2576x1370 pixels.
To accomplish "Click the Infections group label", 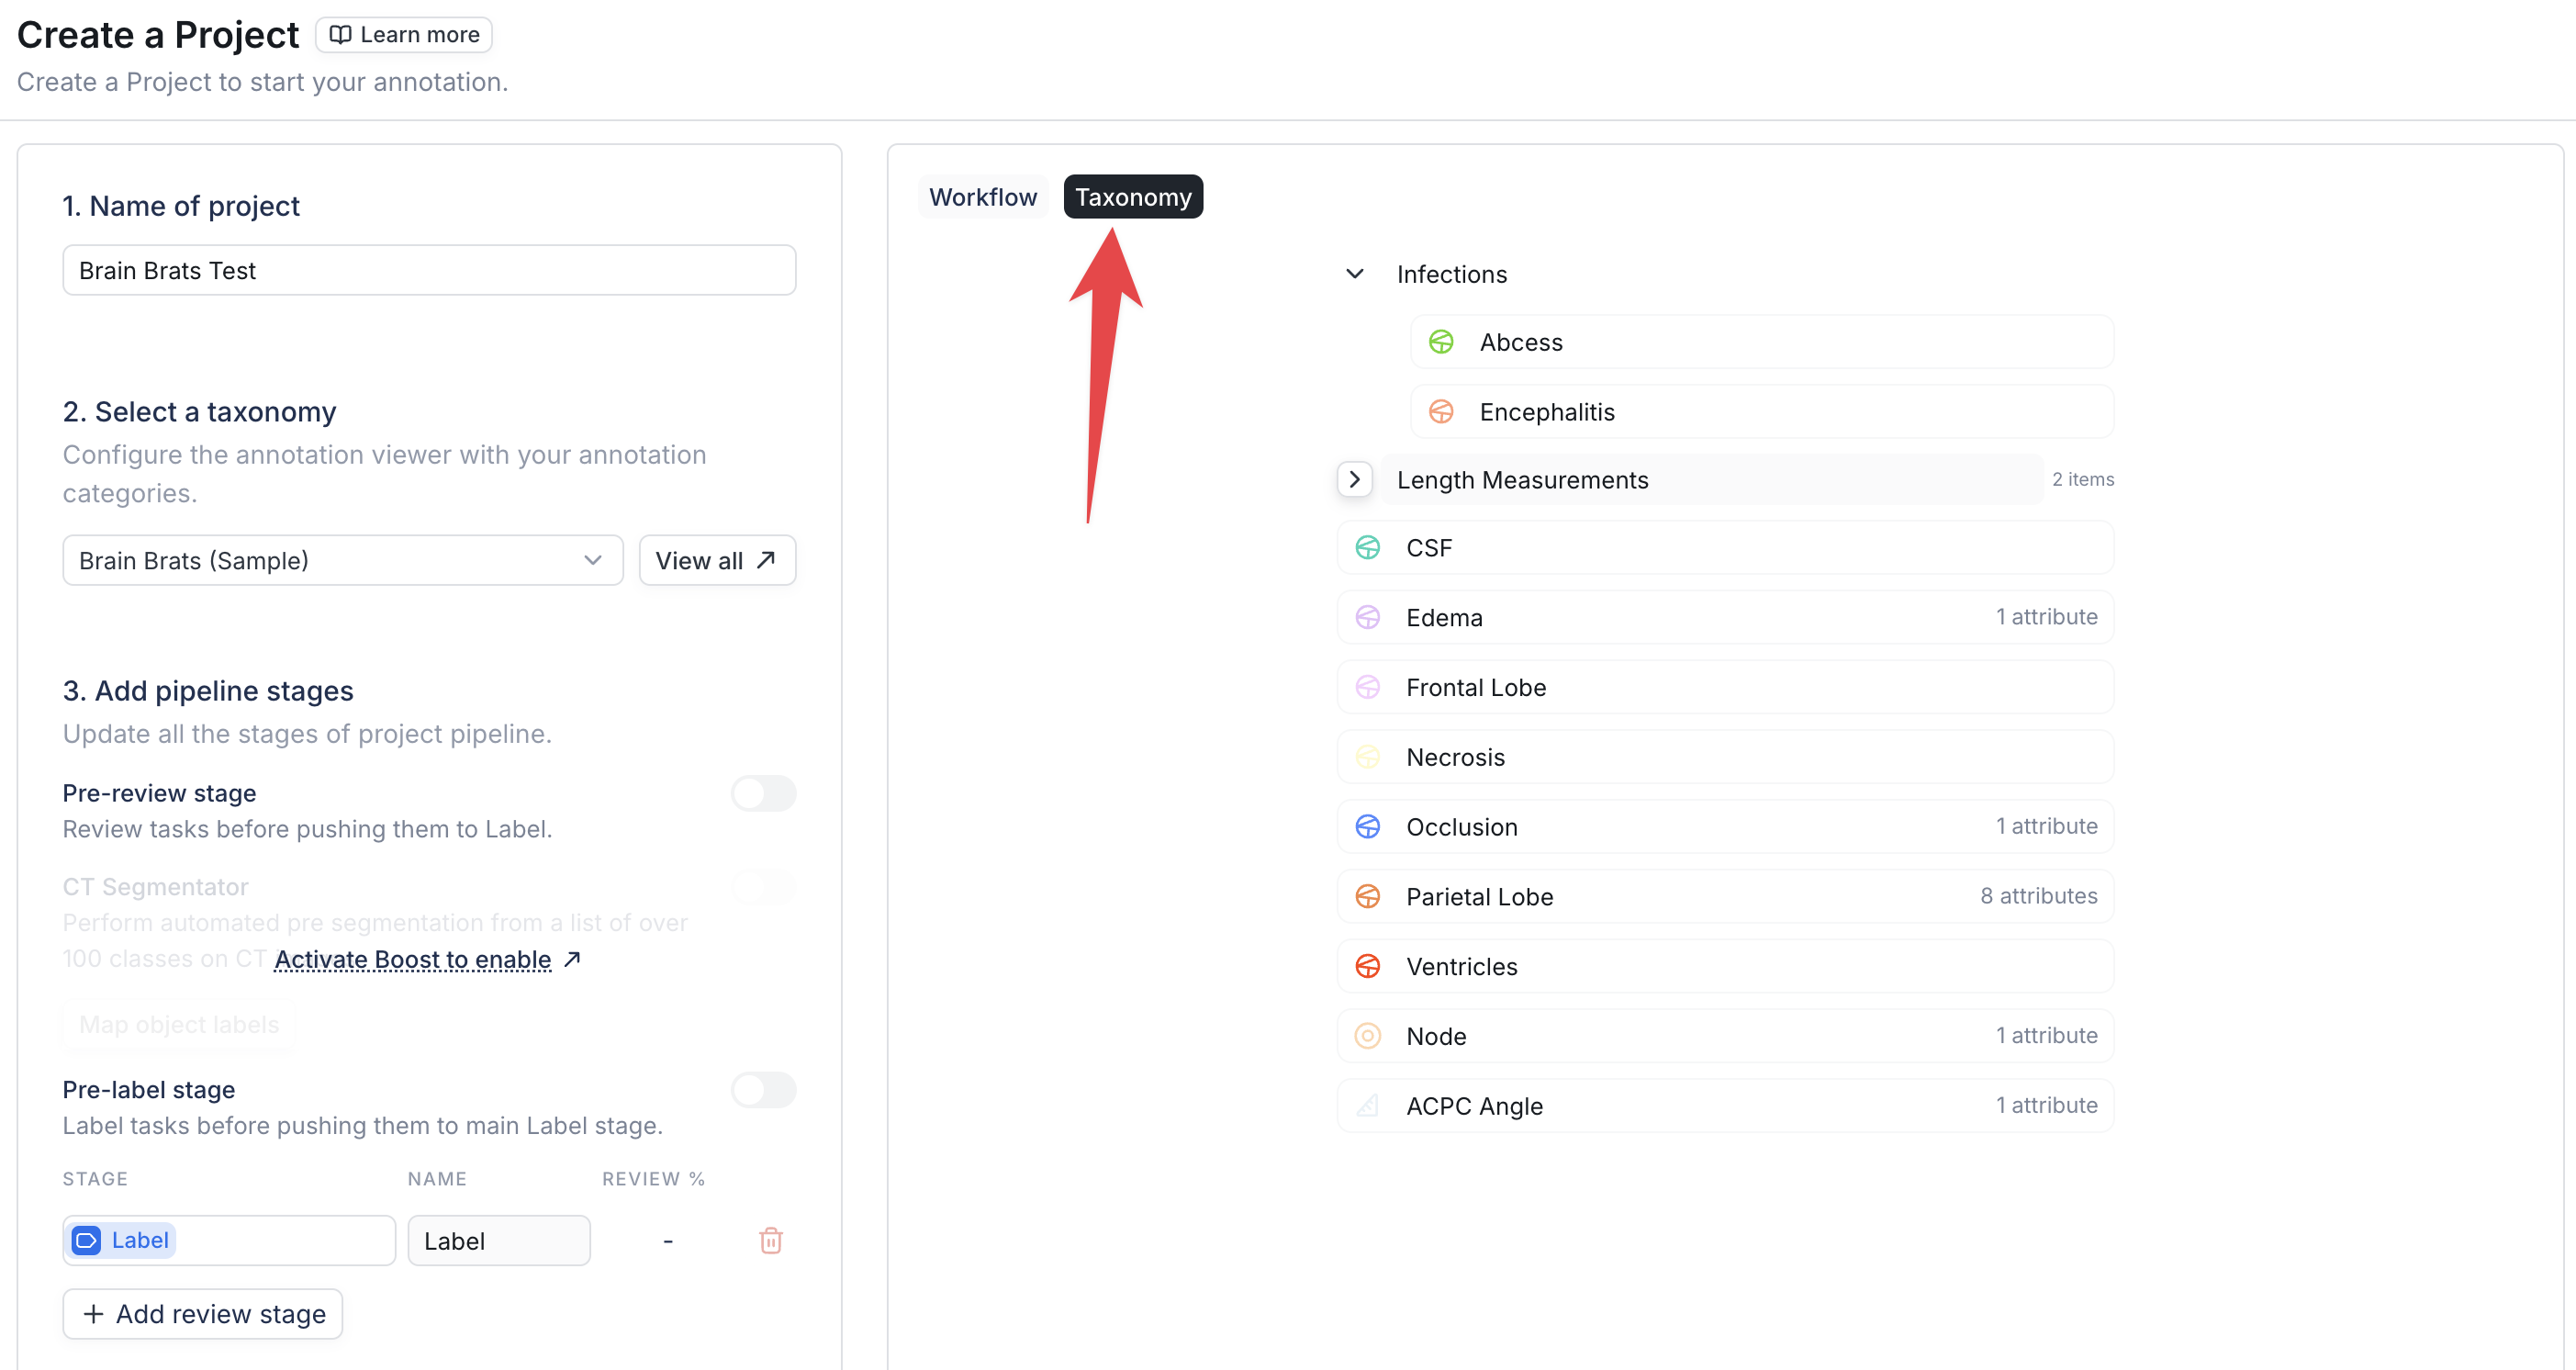I will click(x=1451, y=274).
